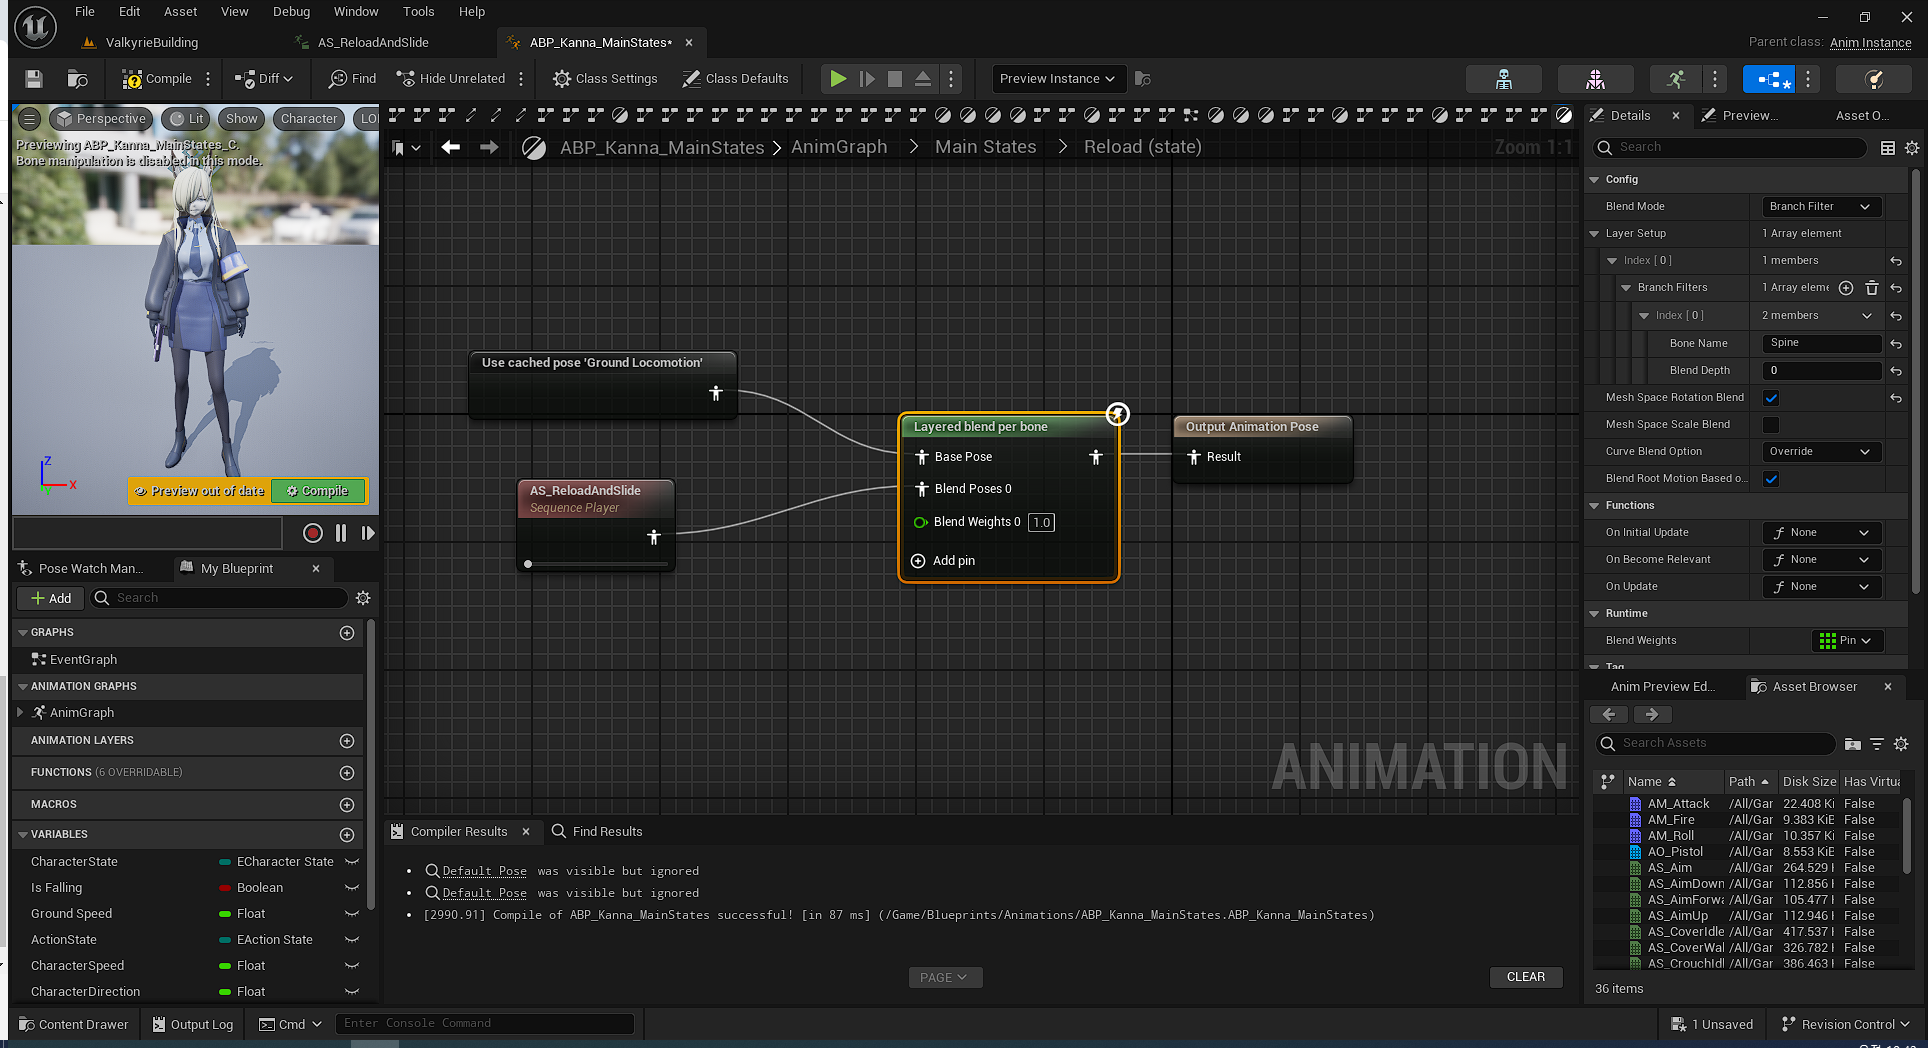Toggle visibility eye for CharacterState variable
Screen dimensions: 1928x1048
pos(352,862)
